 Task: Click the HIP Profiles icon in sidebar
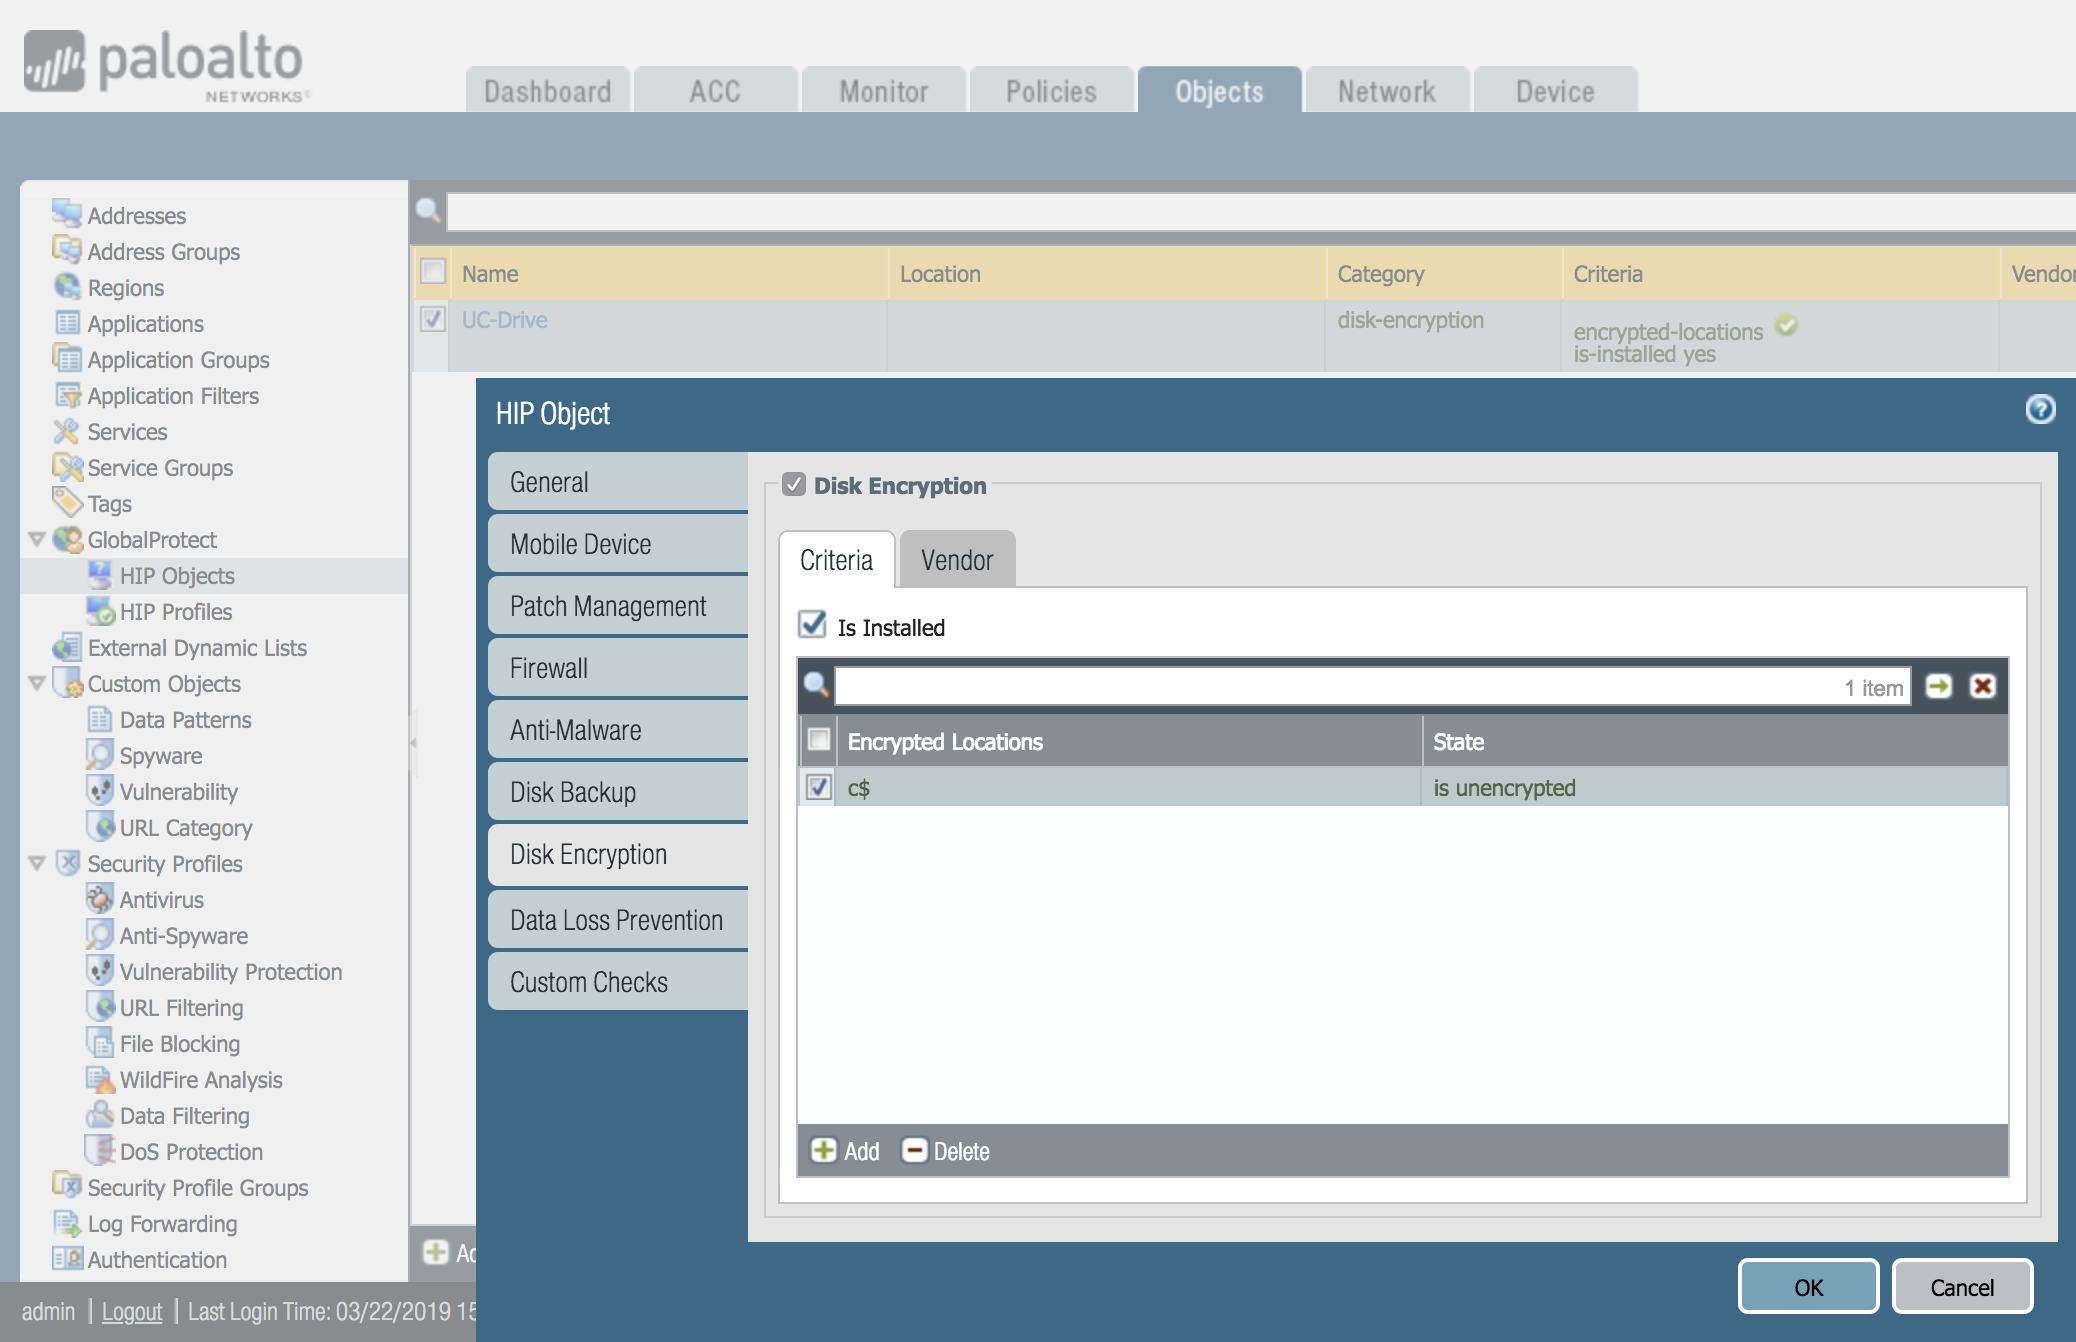pyautogui.click(x=100, y=611)
